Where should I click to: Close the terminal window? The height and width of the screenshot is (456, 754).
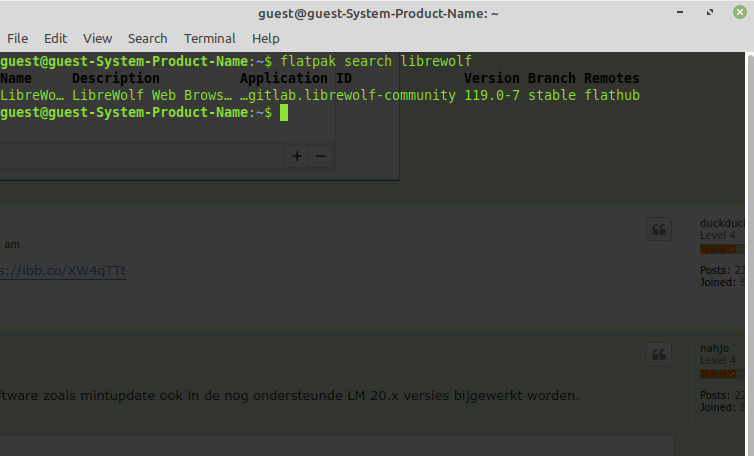(740, 12)
